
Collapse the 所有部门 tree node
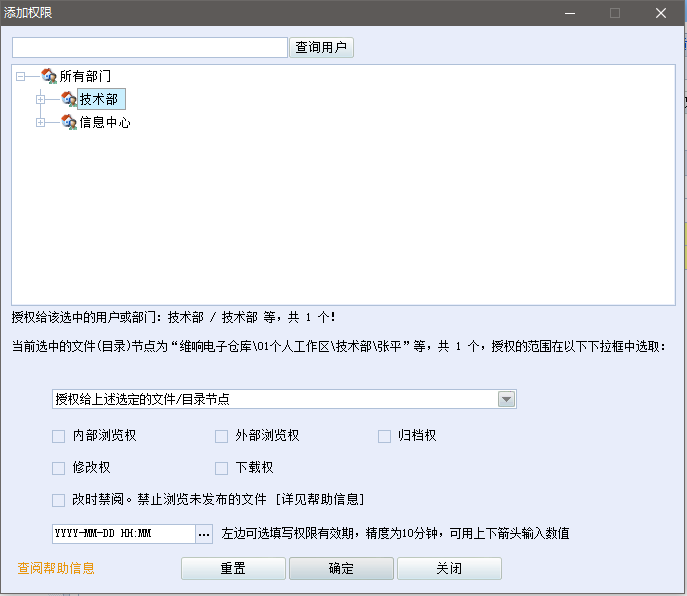21,76
